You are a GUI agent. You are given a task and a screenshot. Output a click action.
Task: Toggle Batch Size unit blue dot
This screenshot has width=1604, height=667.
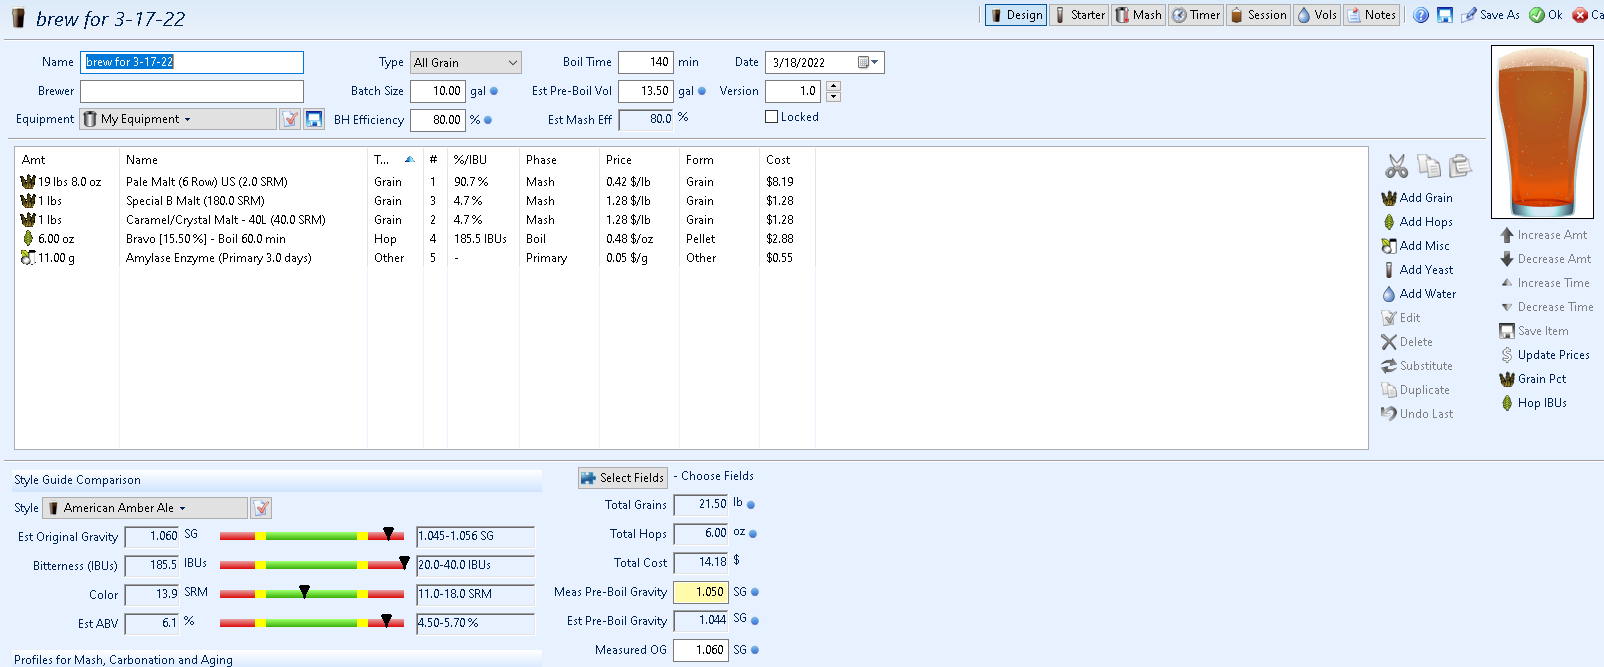[494, 91]
